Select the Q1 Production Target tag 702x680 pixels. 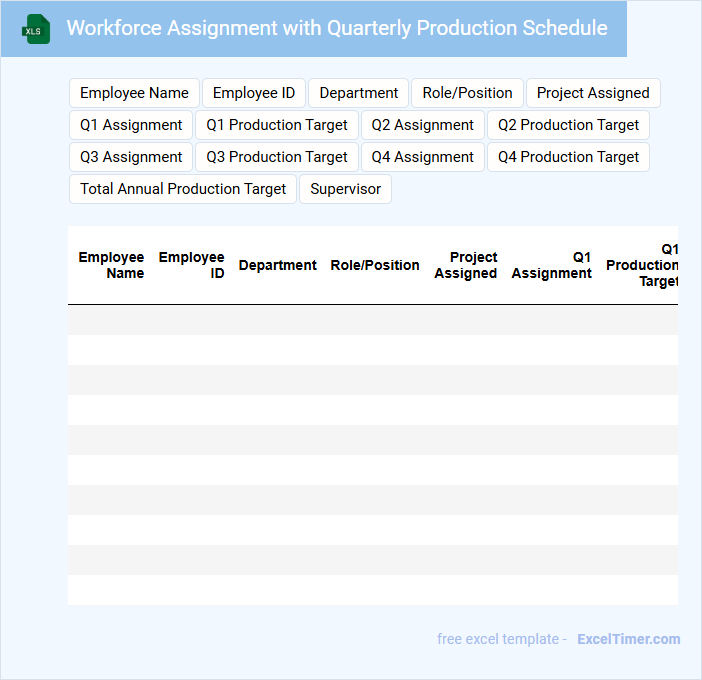point(277,125)
